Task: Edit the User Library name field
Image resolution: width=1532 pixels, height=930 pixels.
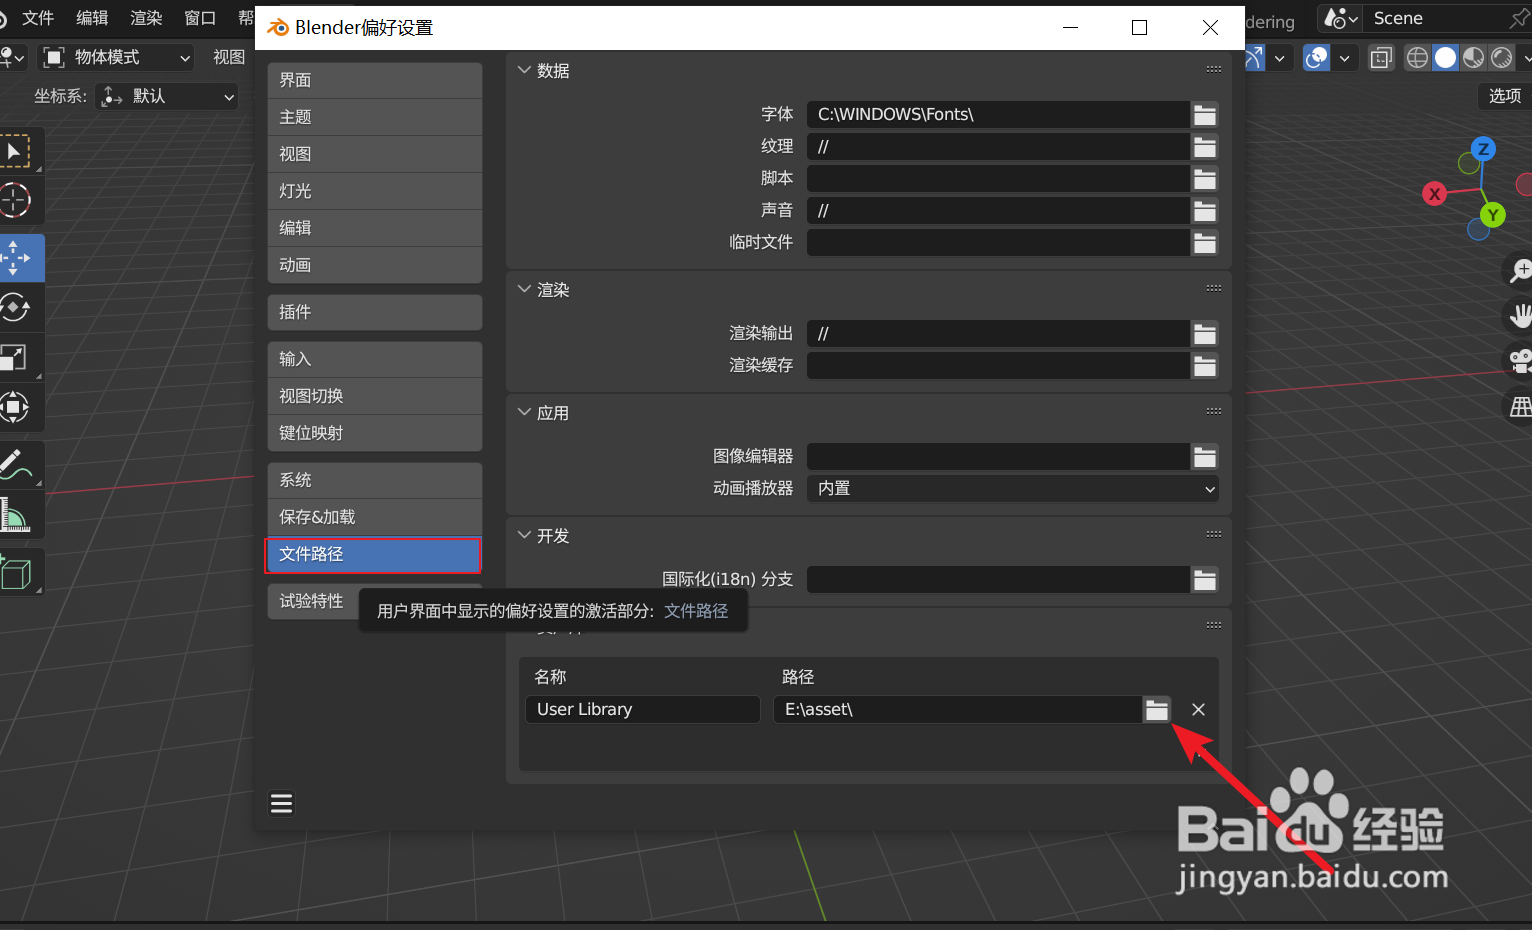Action: [643, 710]
